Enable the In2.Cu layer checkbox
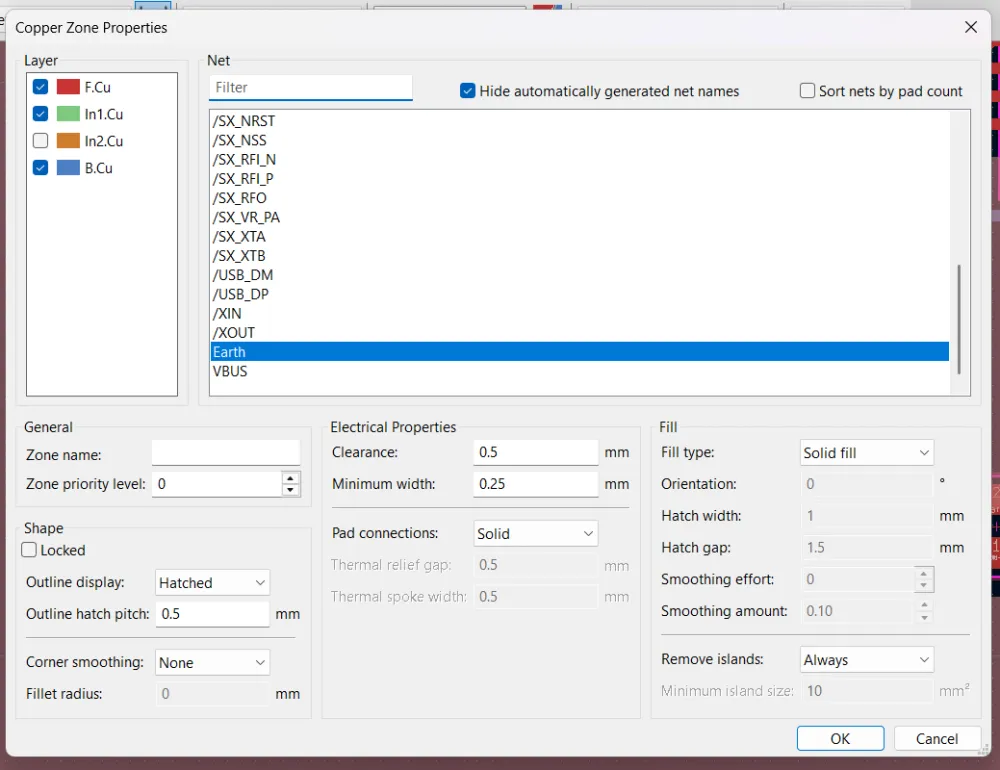The image size is (1000, 770). [40, 140]
